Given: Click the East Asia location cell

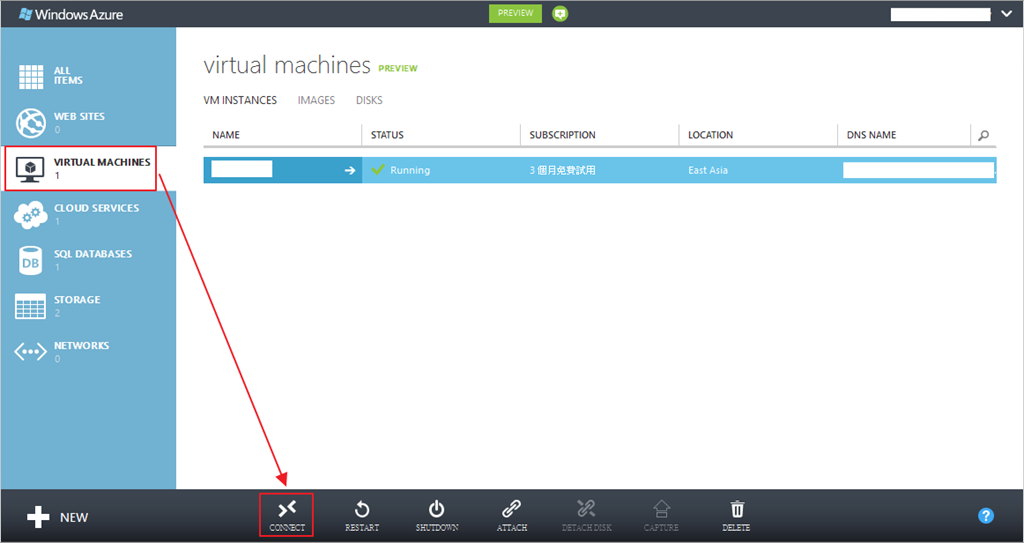Looking at the screenshot, I should click(x=758, y=170).
